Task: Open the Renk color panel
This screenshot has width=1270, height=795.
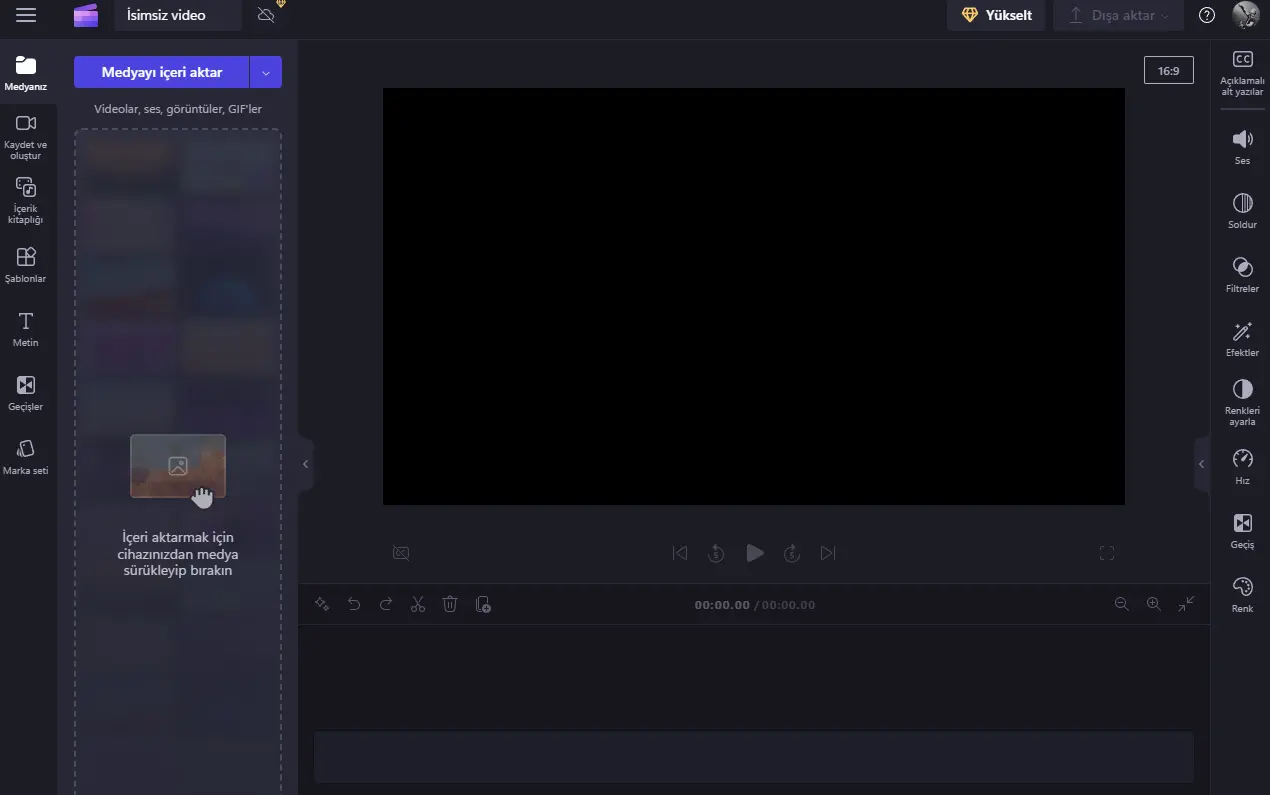Action: click(x=1242, y=595)
